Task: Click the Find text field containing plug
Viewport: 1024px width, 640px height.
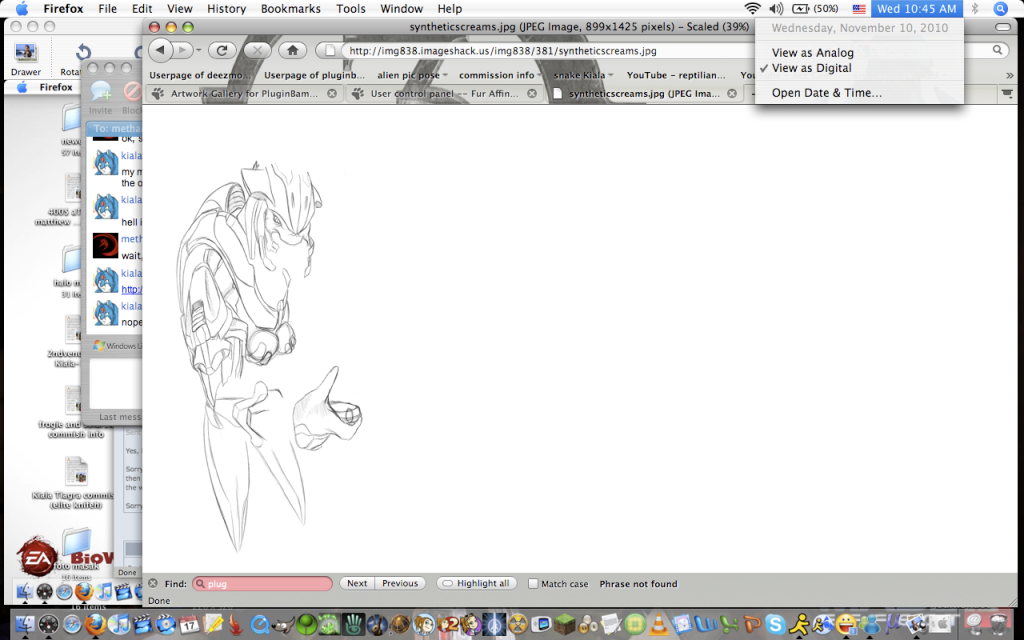Action: pyautogui.click(x=263, y=583)
